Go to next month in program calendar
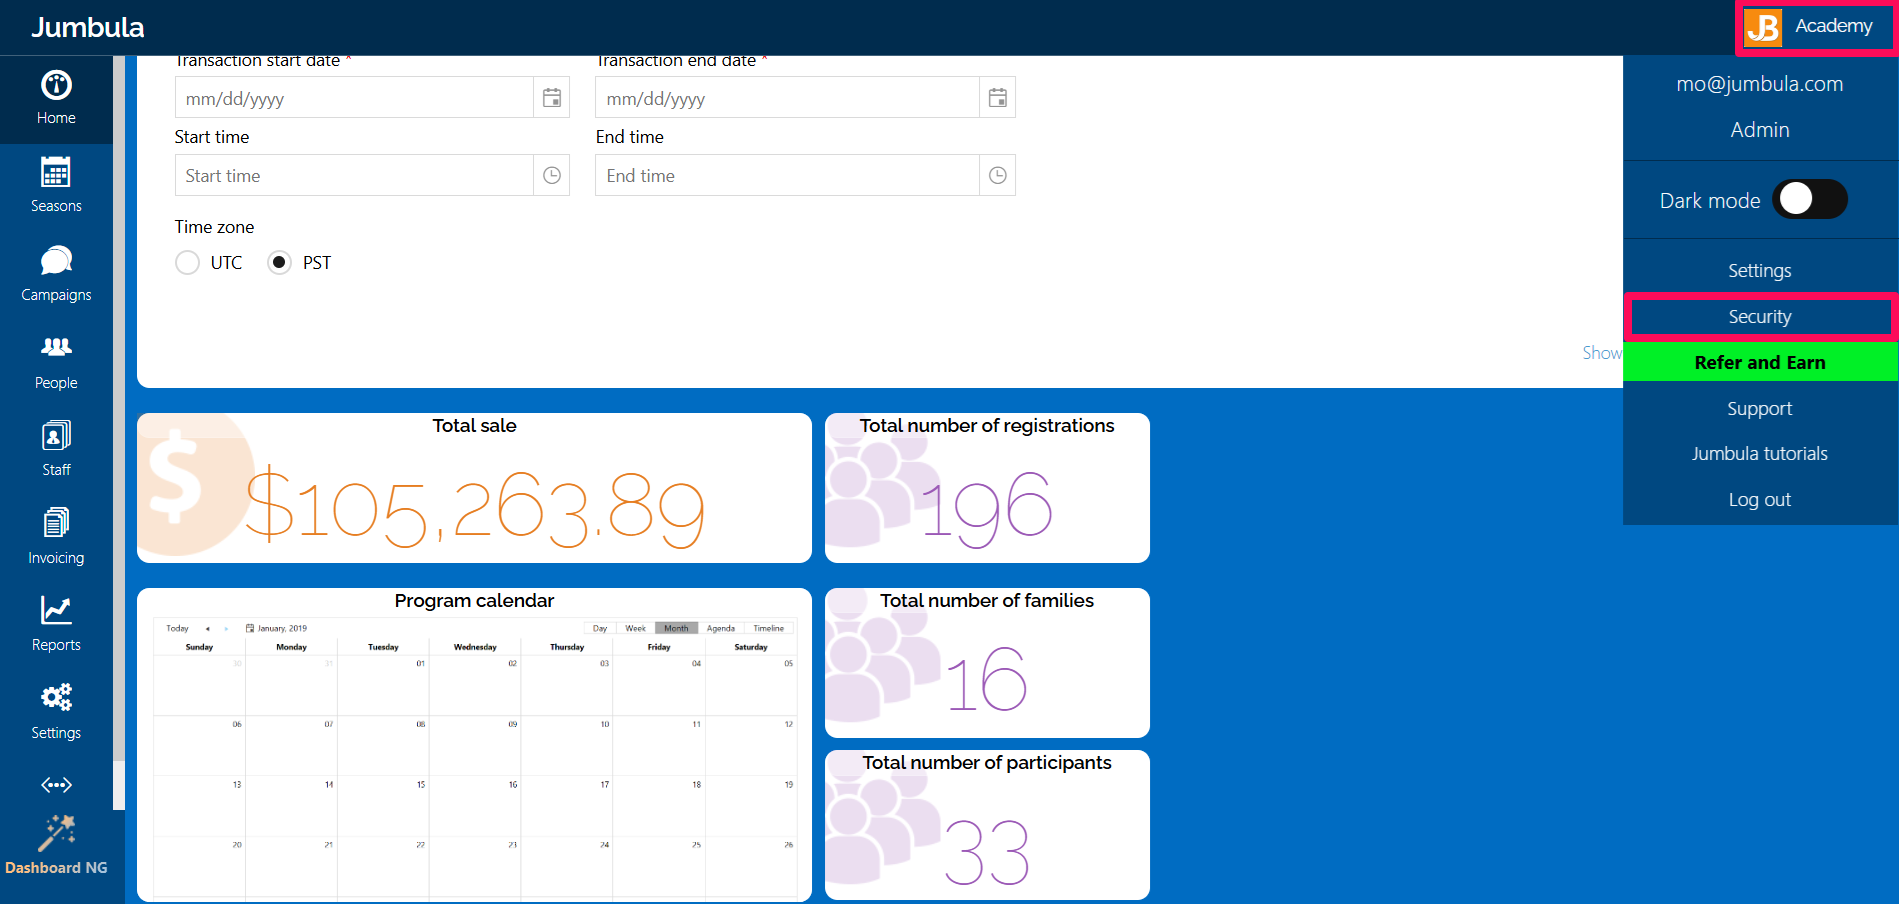Viewport: 1899px width, 904px height. (x=226, y=629)
